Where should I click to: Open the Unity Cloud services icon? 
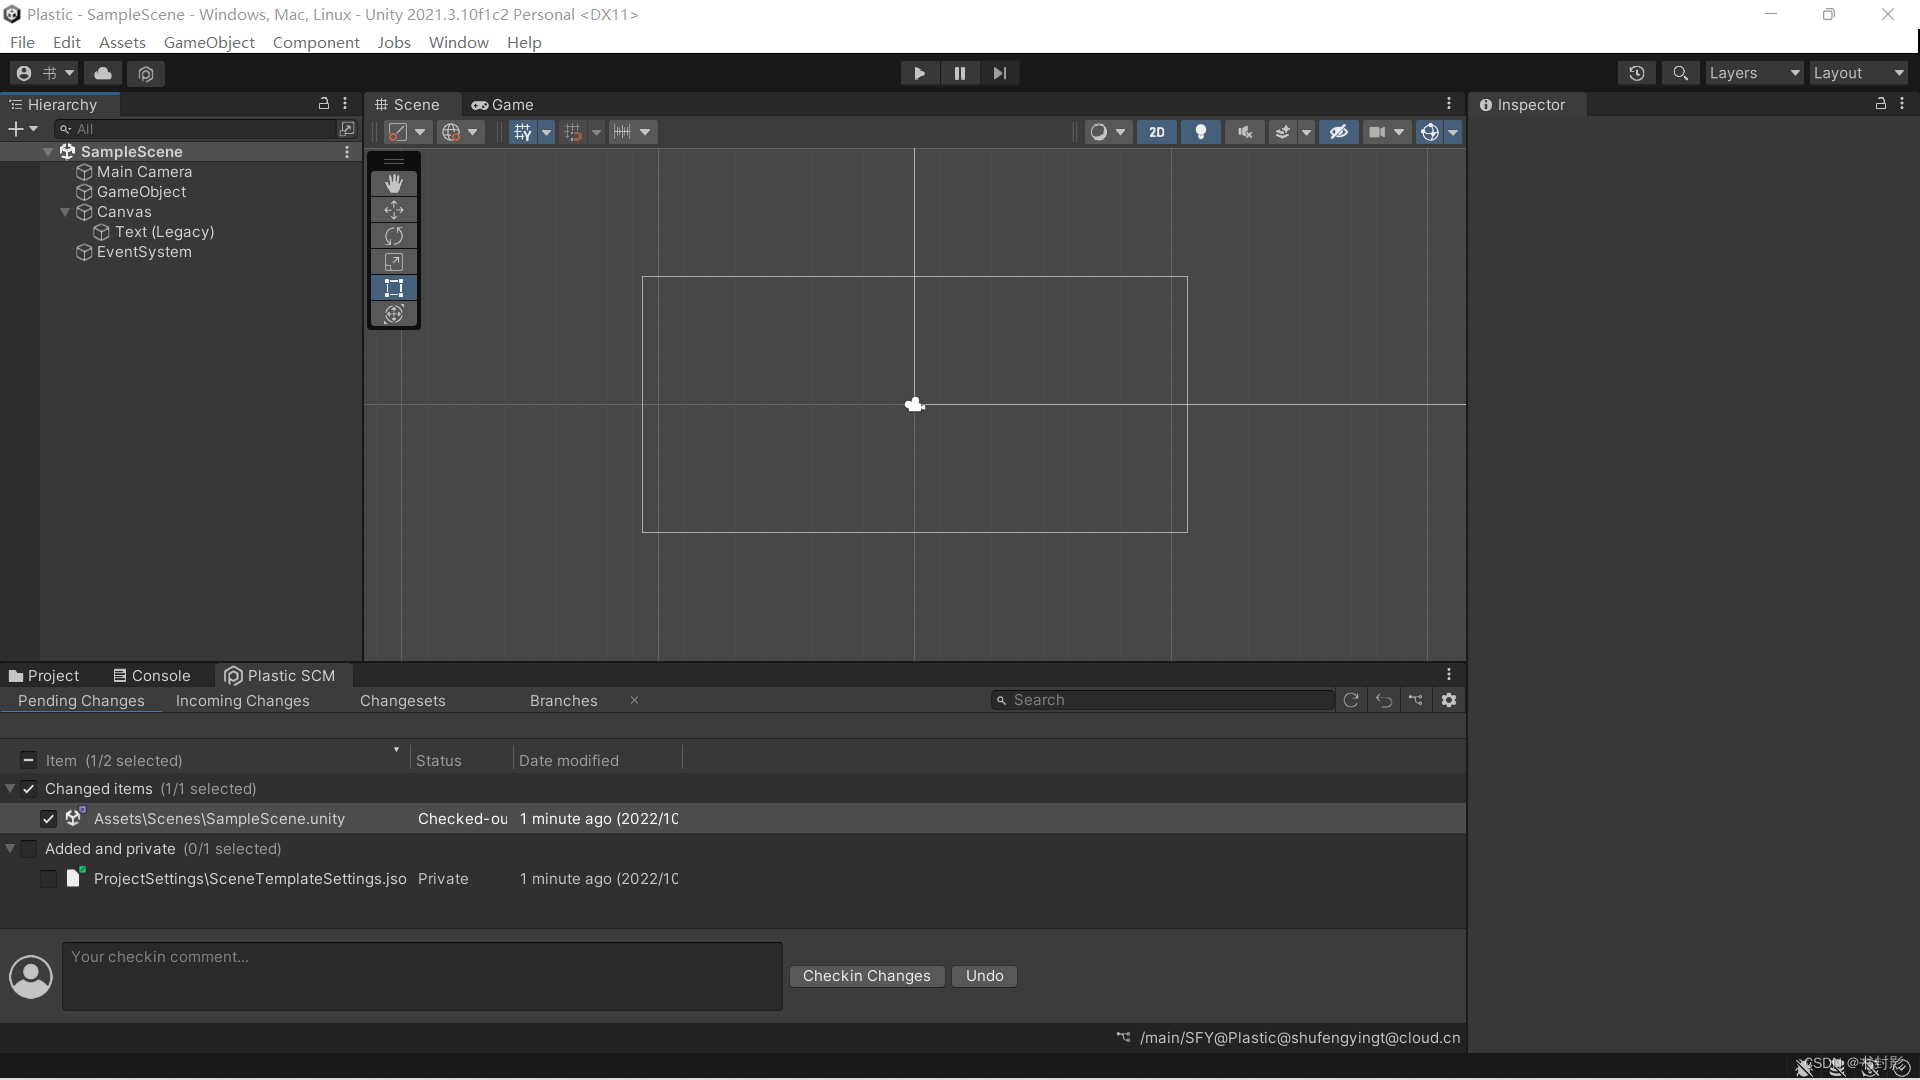pos(103,73)
